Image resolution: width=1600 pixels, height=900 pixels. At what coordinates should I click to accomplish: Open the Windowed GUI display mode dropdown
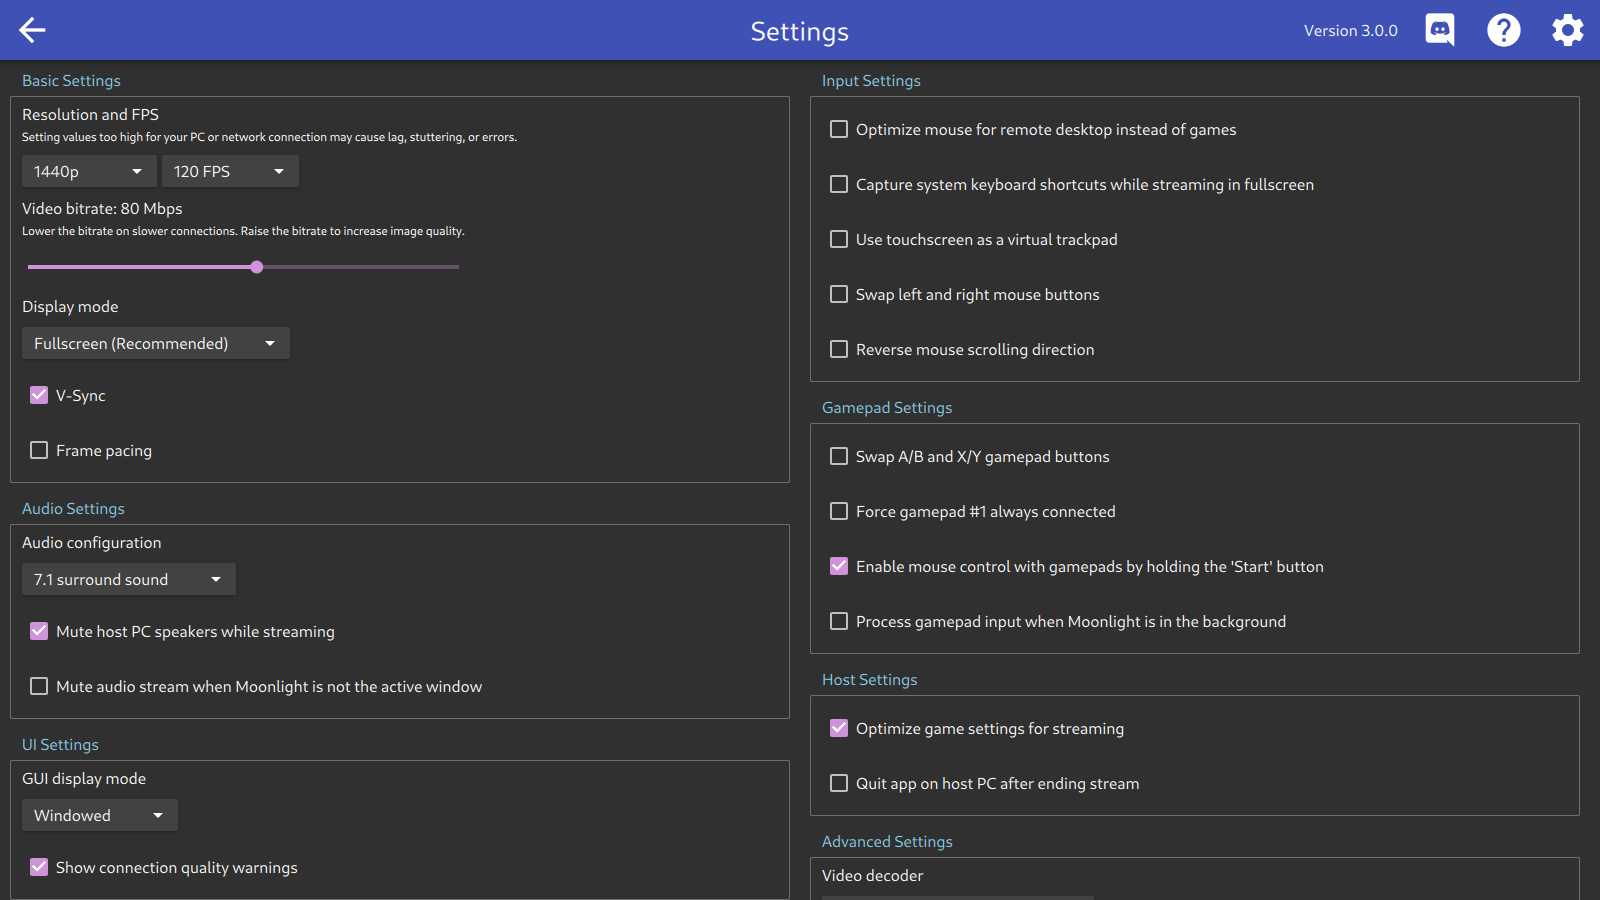tap(99, 815)
